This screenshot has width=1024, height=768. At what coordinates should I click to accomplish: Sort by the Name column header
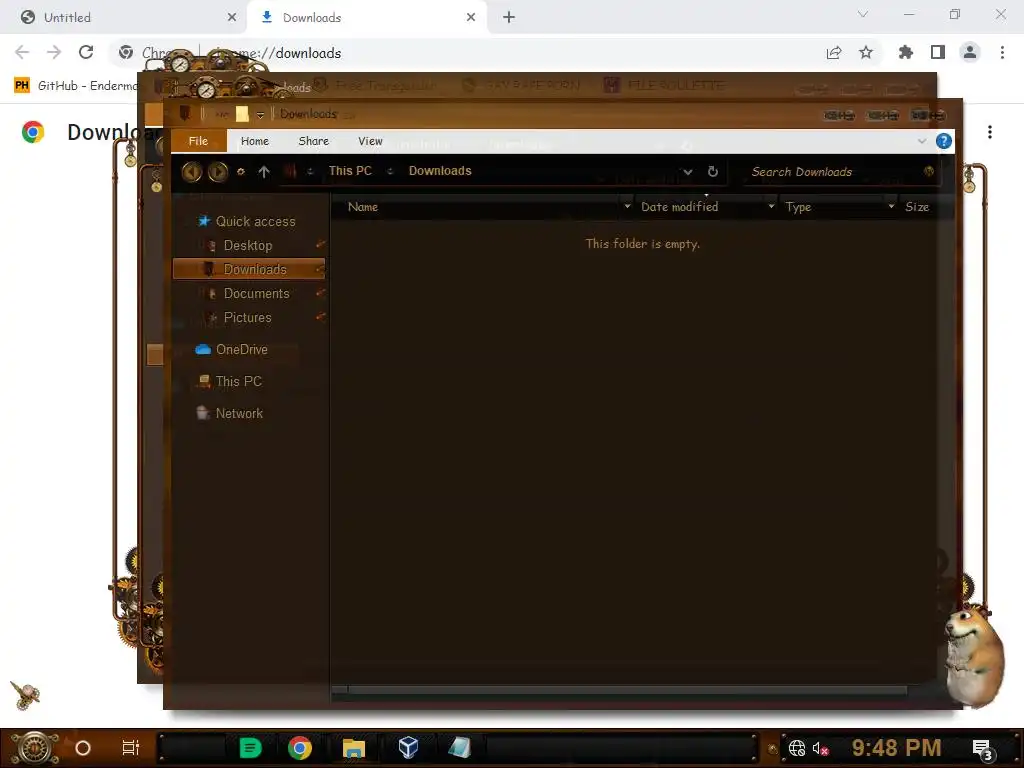point(363,207)
